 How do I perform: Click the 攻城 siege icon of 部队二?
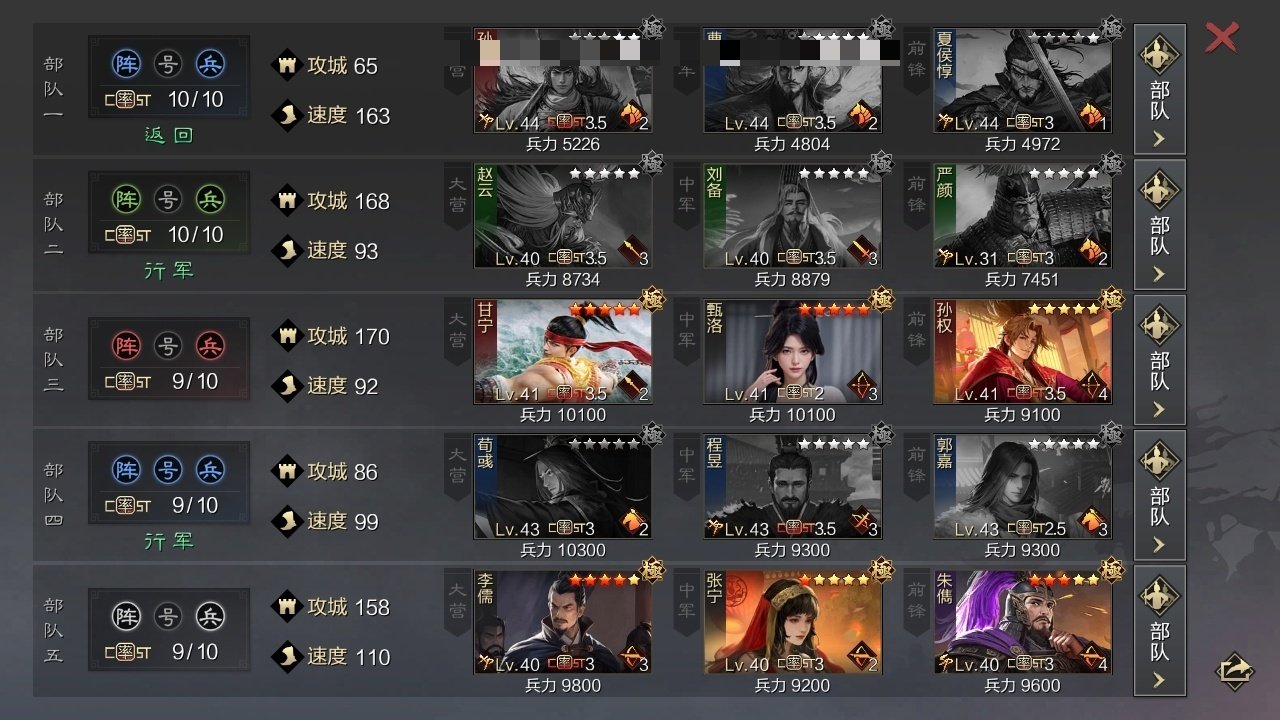click(288, 200)
